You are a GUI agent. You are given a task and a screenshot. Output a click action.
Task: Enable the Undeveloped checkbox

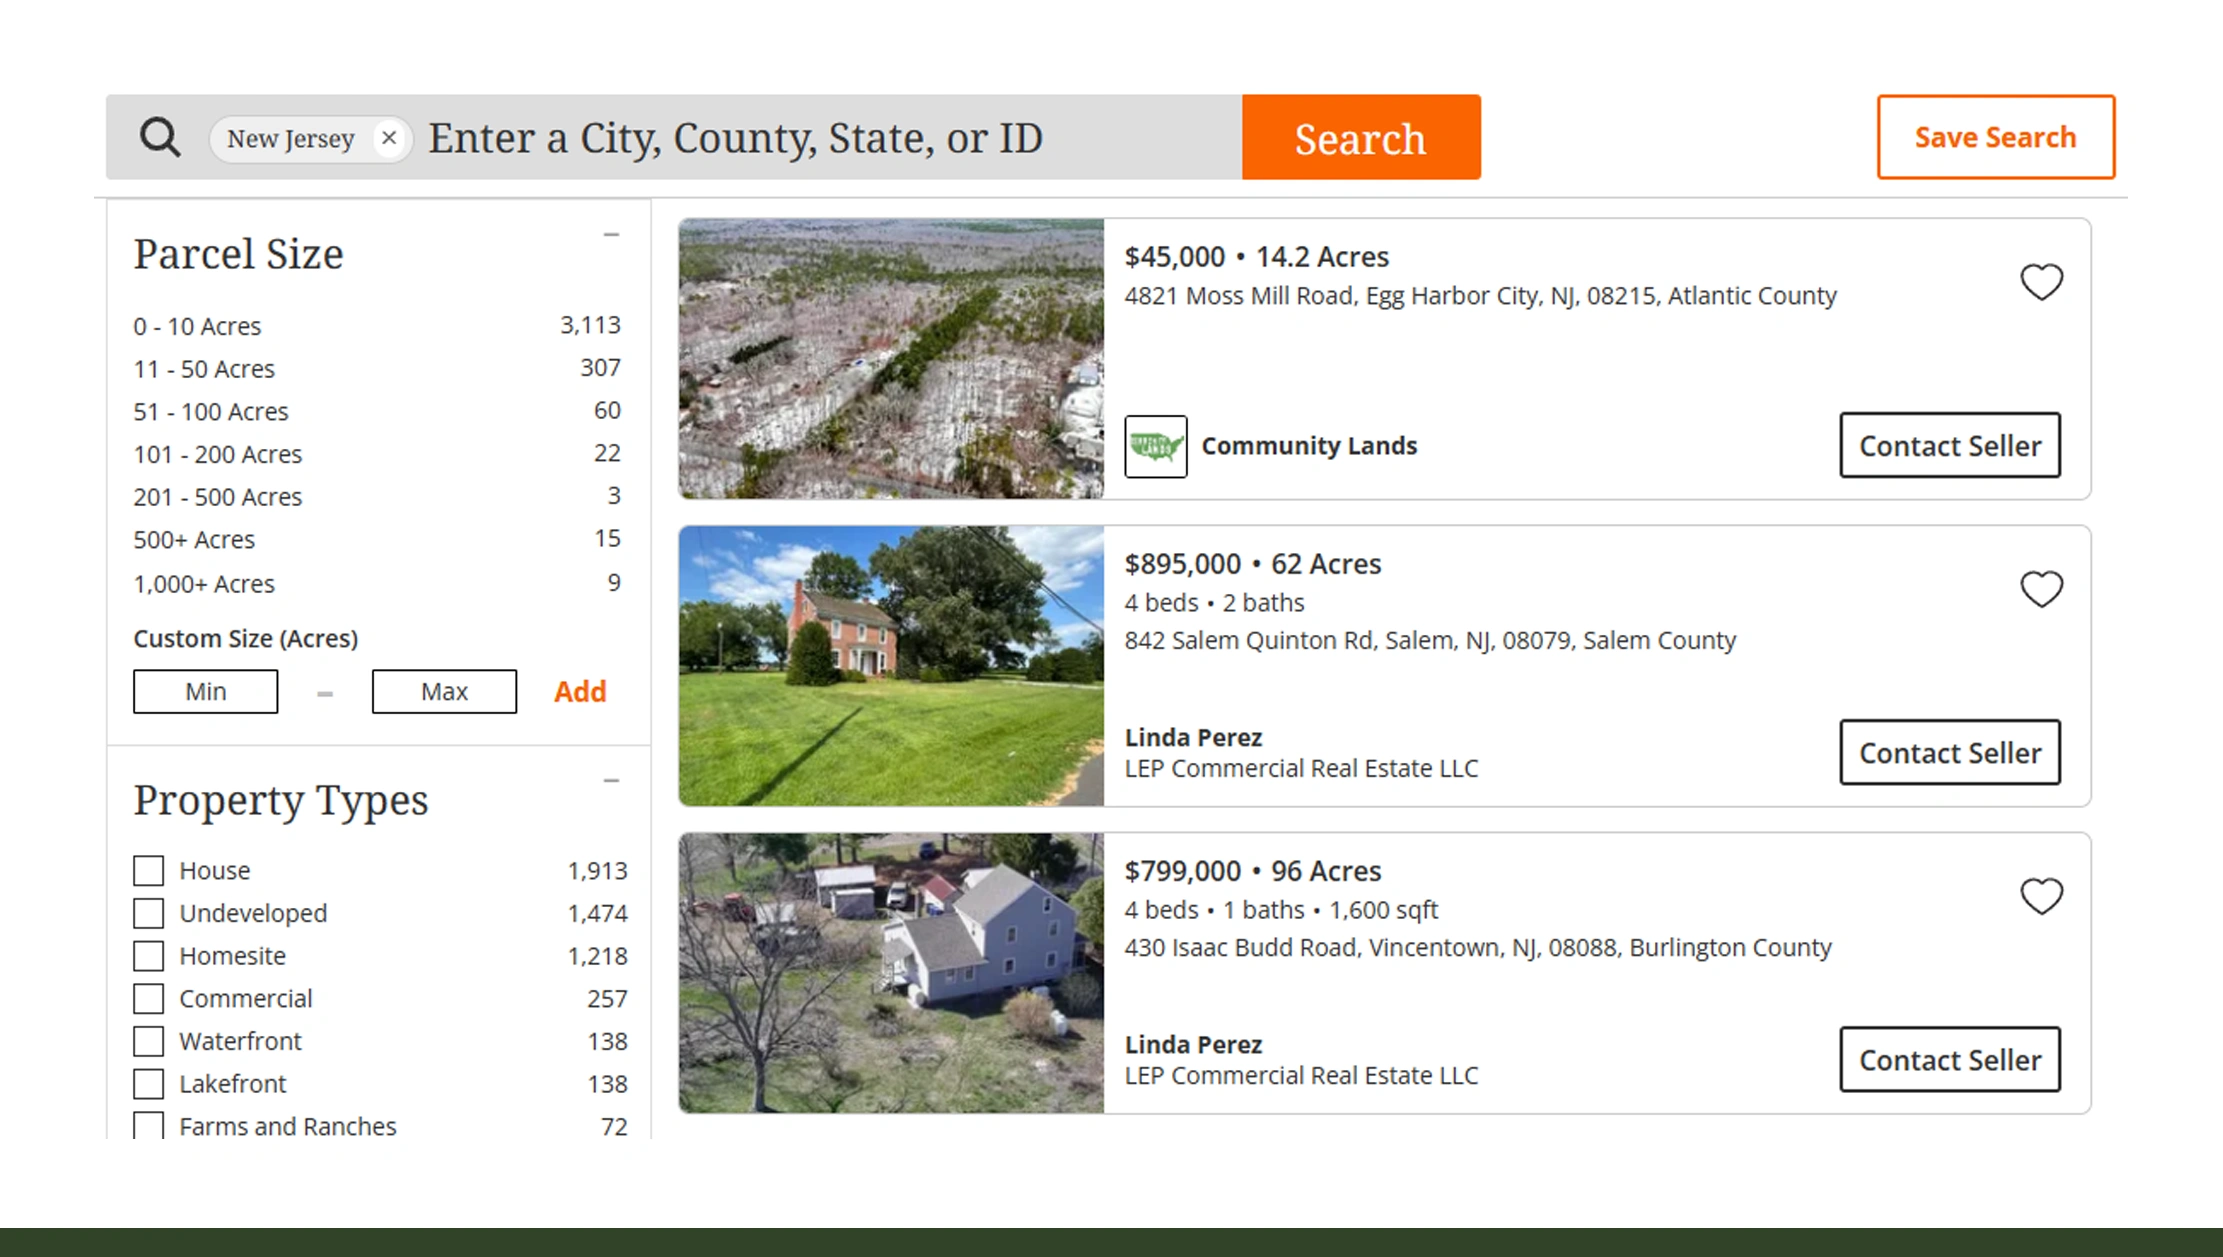[149, 913]
